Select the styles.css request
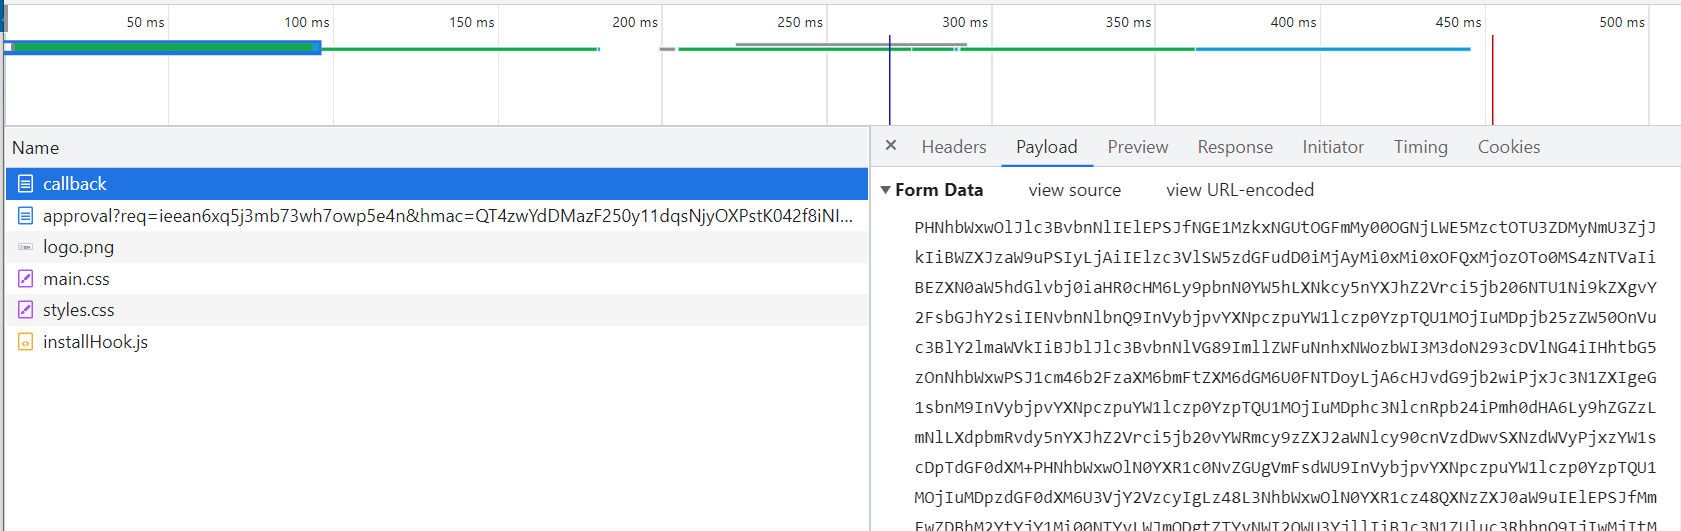This screenshot has width=1681, height=531. (x=437, y=310)
